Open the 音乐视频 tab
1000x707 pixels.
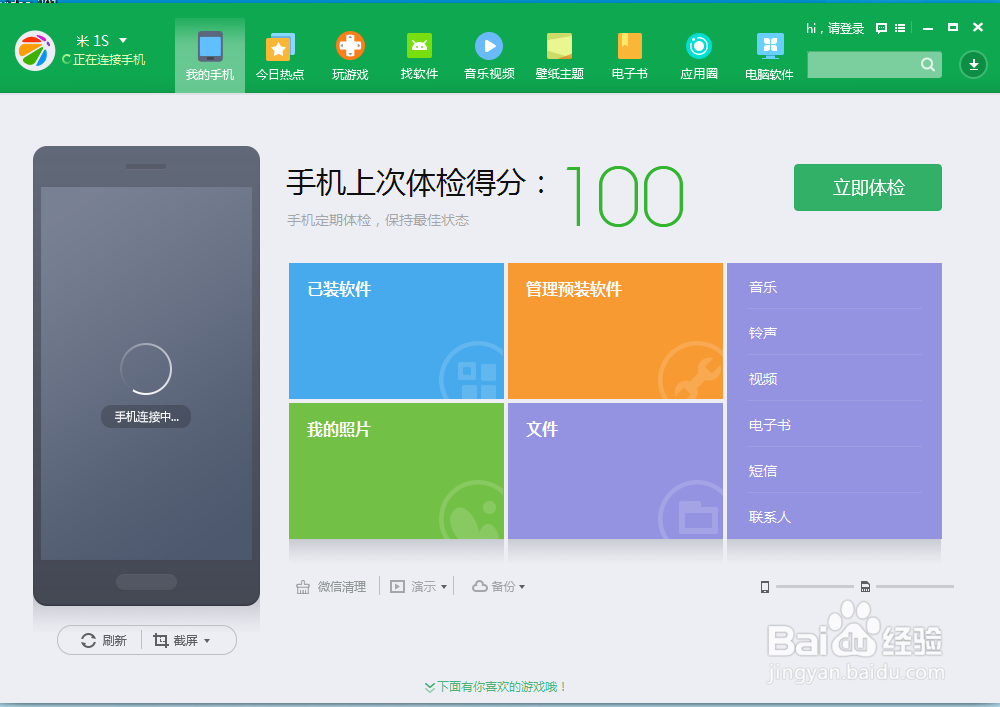489,55
